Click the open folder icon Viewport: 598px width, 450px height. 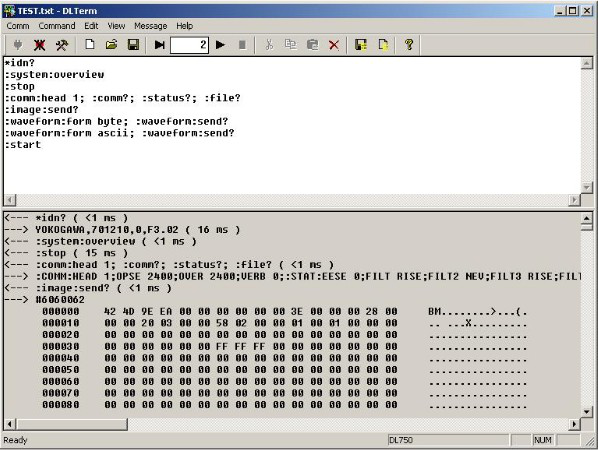pos(111,45)
